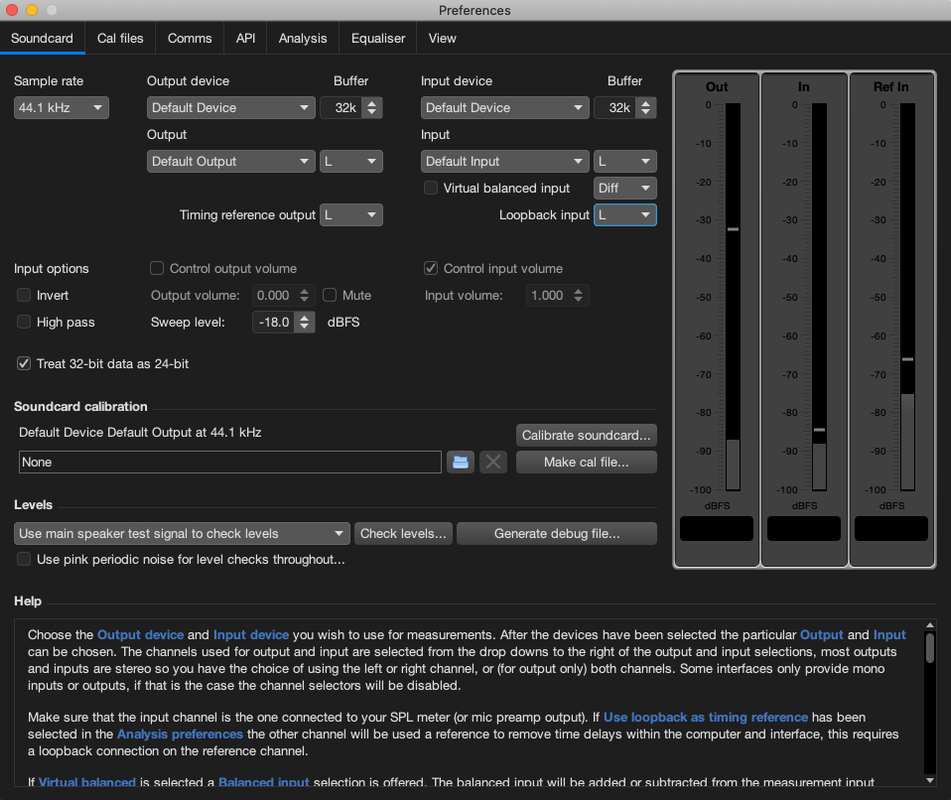
Task: Switch to the View tab
Action: [x=442, y=38]
